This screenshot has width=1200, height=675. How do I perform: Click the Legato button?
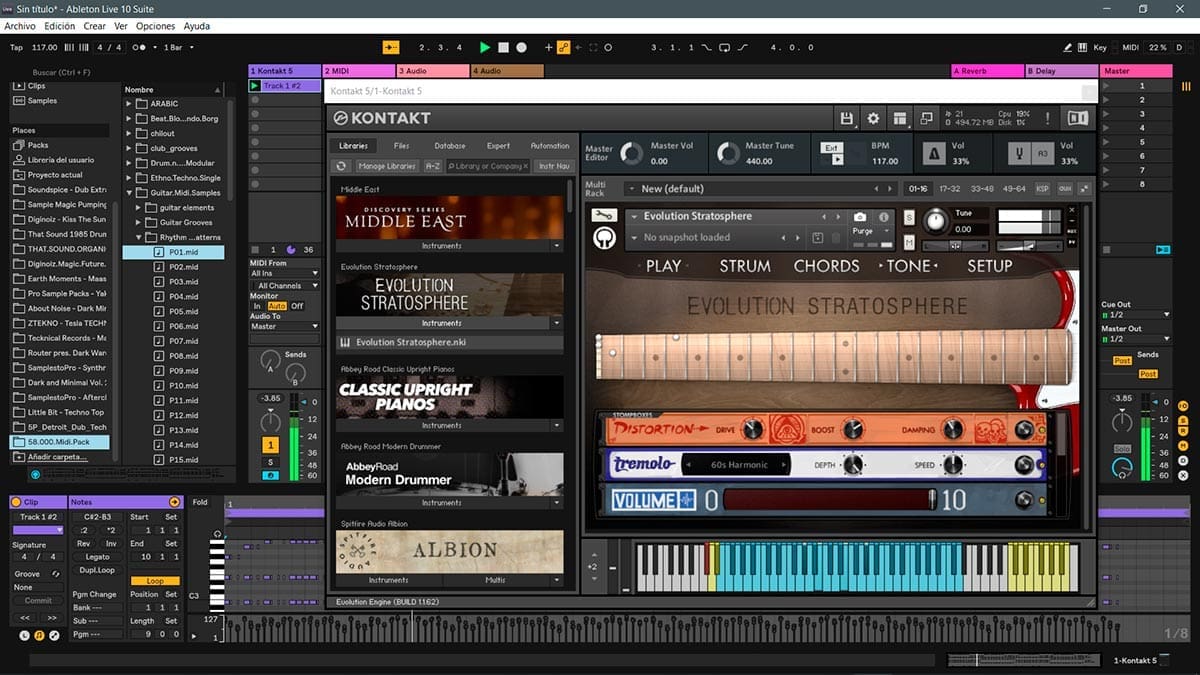[x=97, y=557]
